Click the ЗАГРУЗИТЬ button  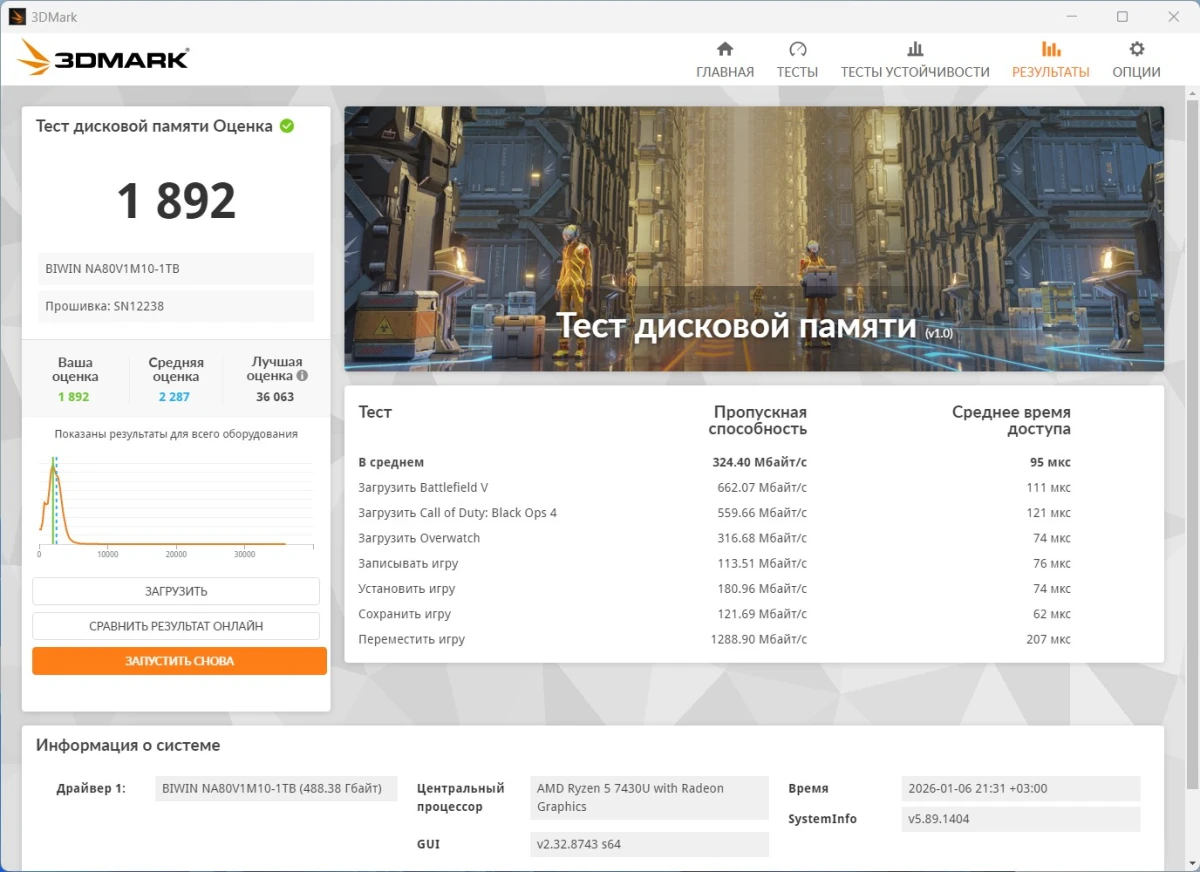coord(176,591)
